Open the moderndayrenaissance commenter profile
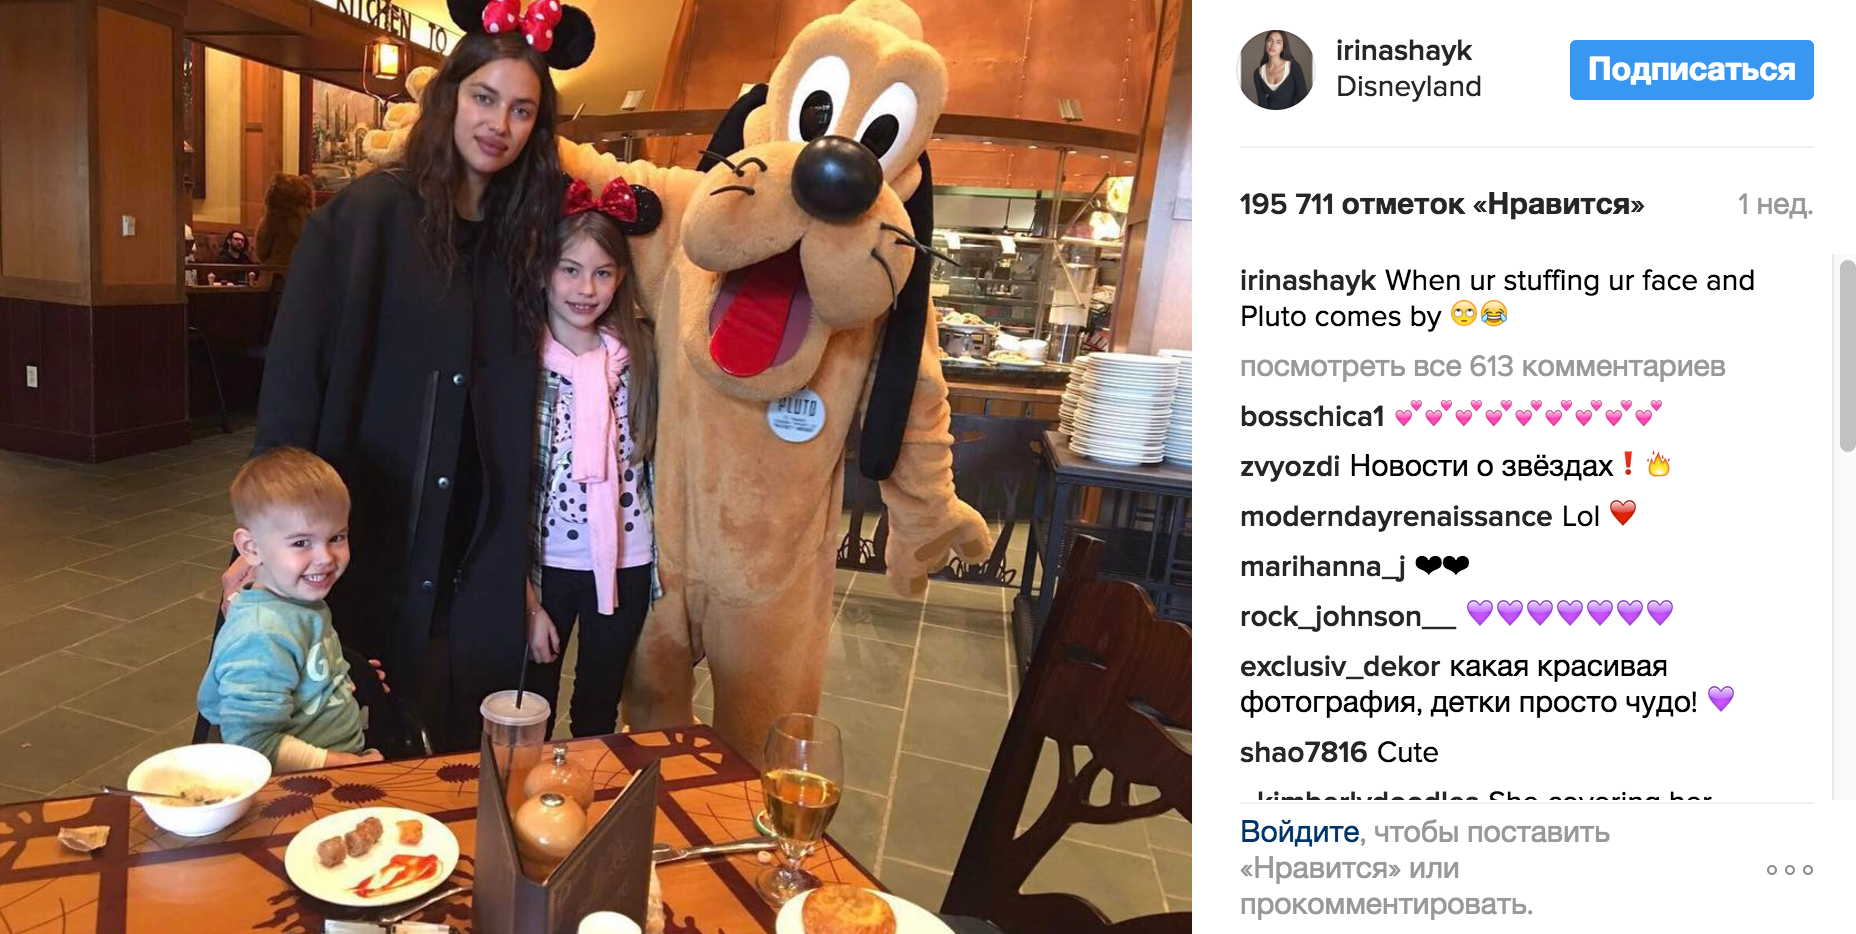Screen dimensions: 1856x934 [x=1396, y=516]
